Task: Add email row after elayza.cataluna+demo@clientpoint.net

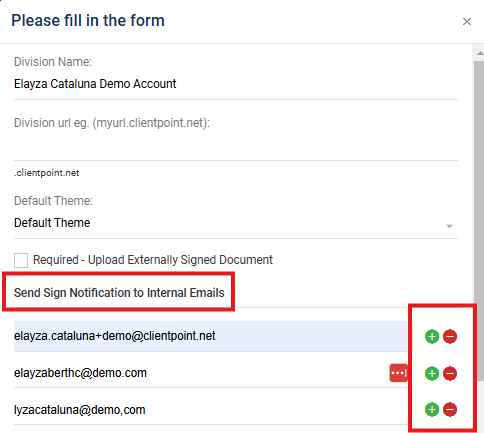Action: 432,336
